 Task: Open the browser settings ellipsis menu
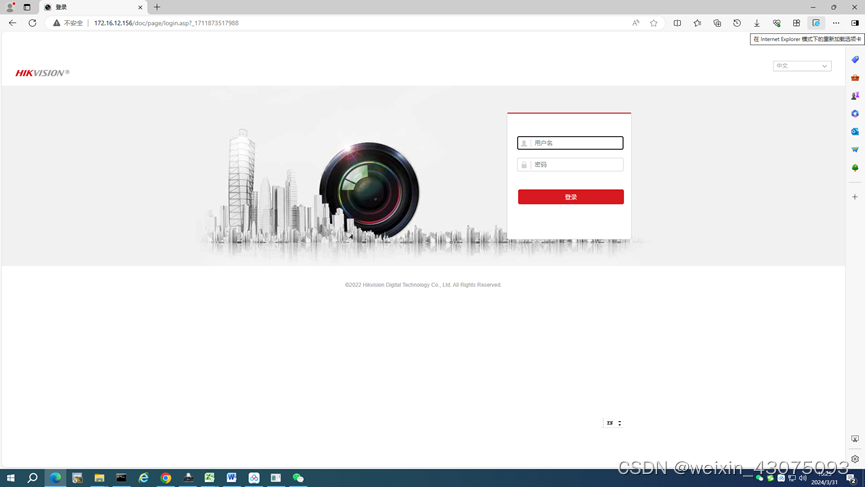tap(836, 23)
